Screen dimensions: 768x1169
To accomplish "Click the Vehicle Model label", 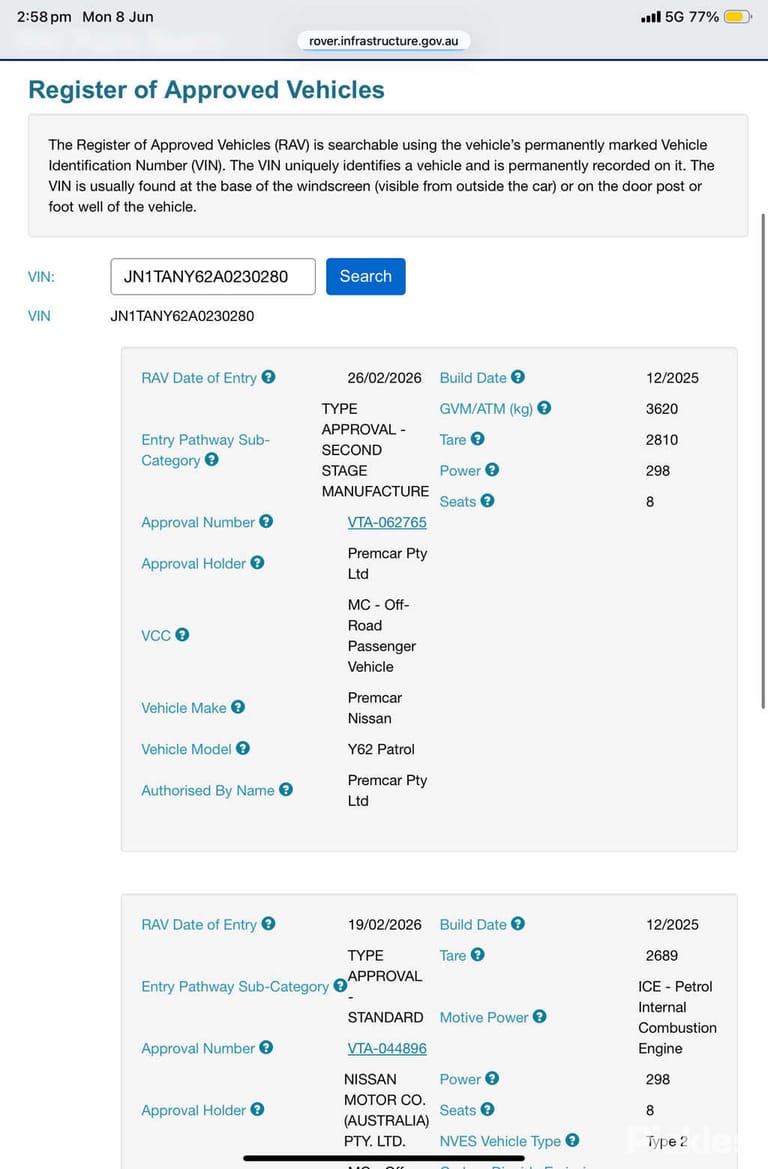I will point(186,749).
